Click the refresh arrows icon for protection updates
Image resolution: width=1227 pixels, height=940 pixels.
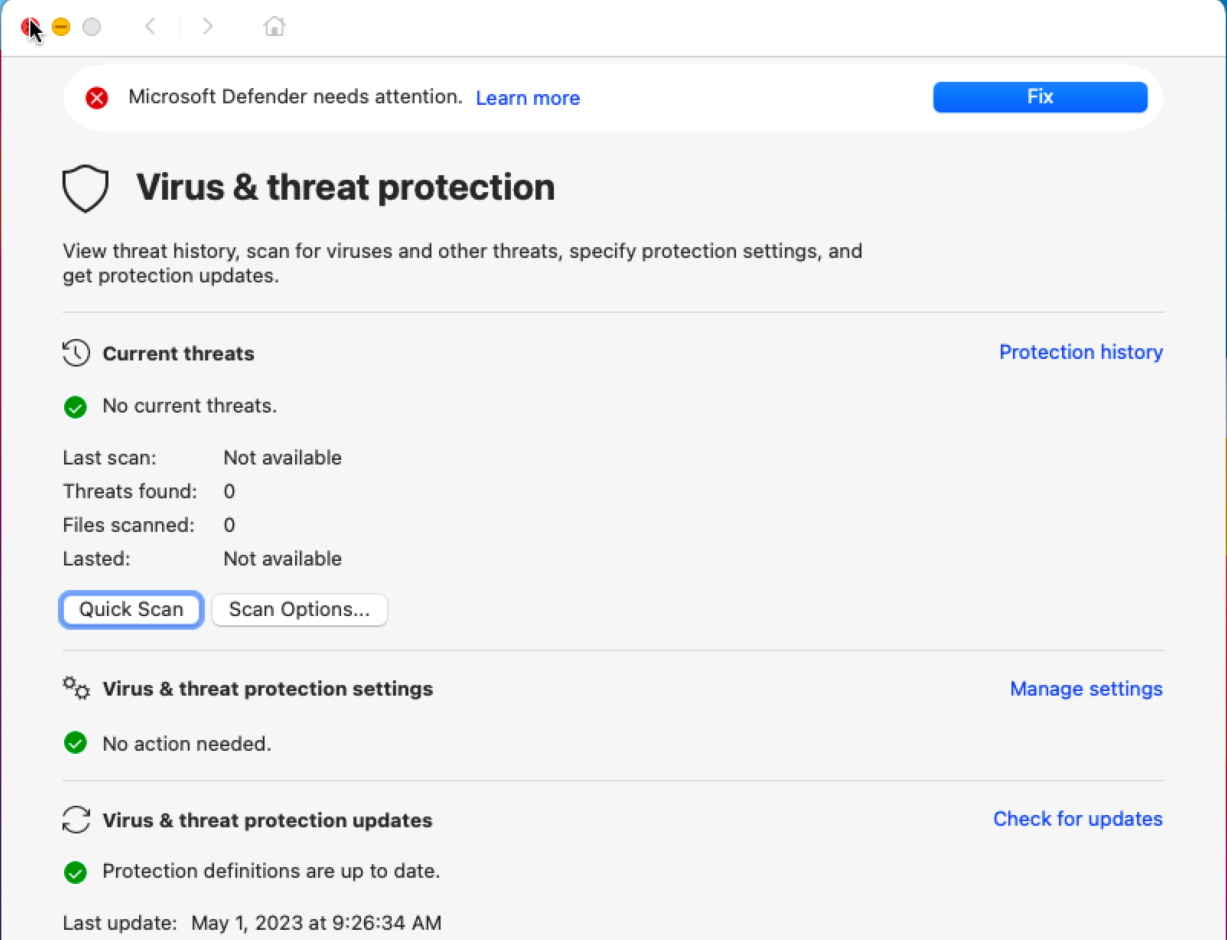click(76, 820)
